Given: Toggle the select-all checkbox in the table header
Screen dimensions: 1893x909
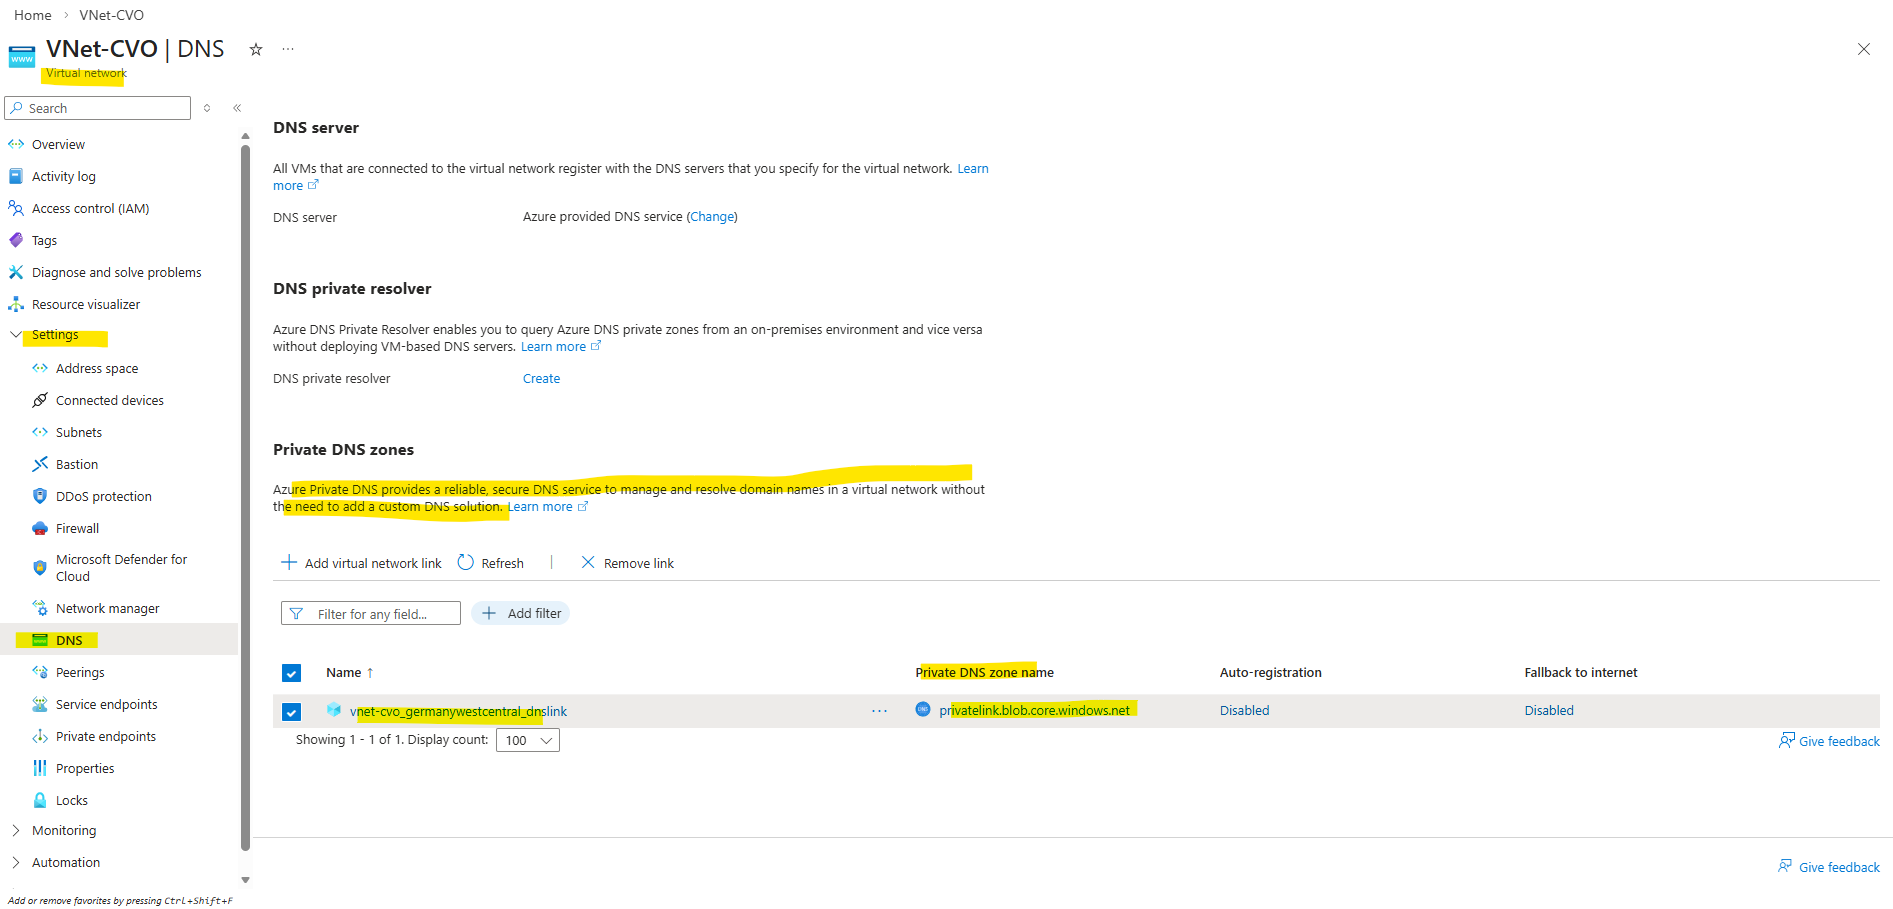Looking at the screenshot, I should tap(291, 673).
